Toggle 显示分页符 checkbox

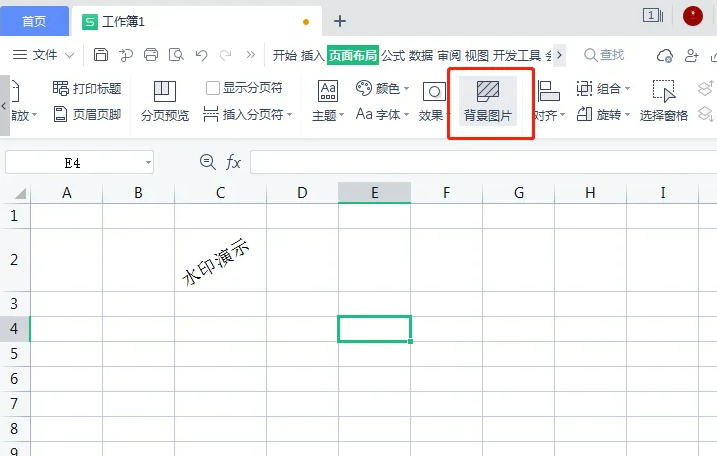[213, 88]
